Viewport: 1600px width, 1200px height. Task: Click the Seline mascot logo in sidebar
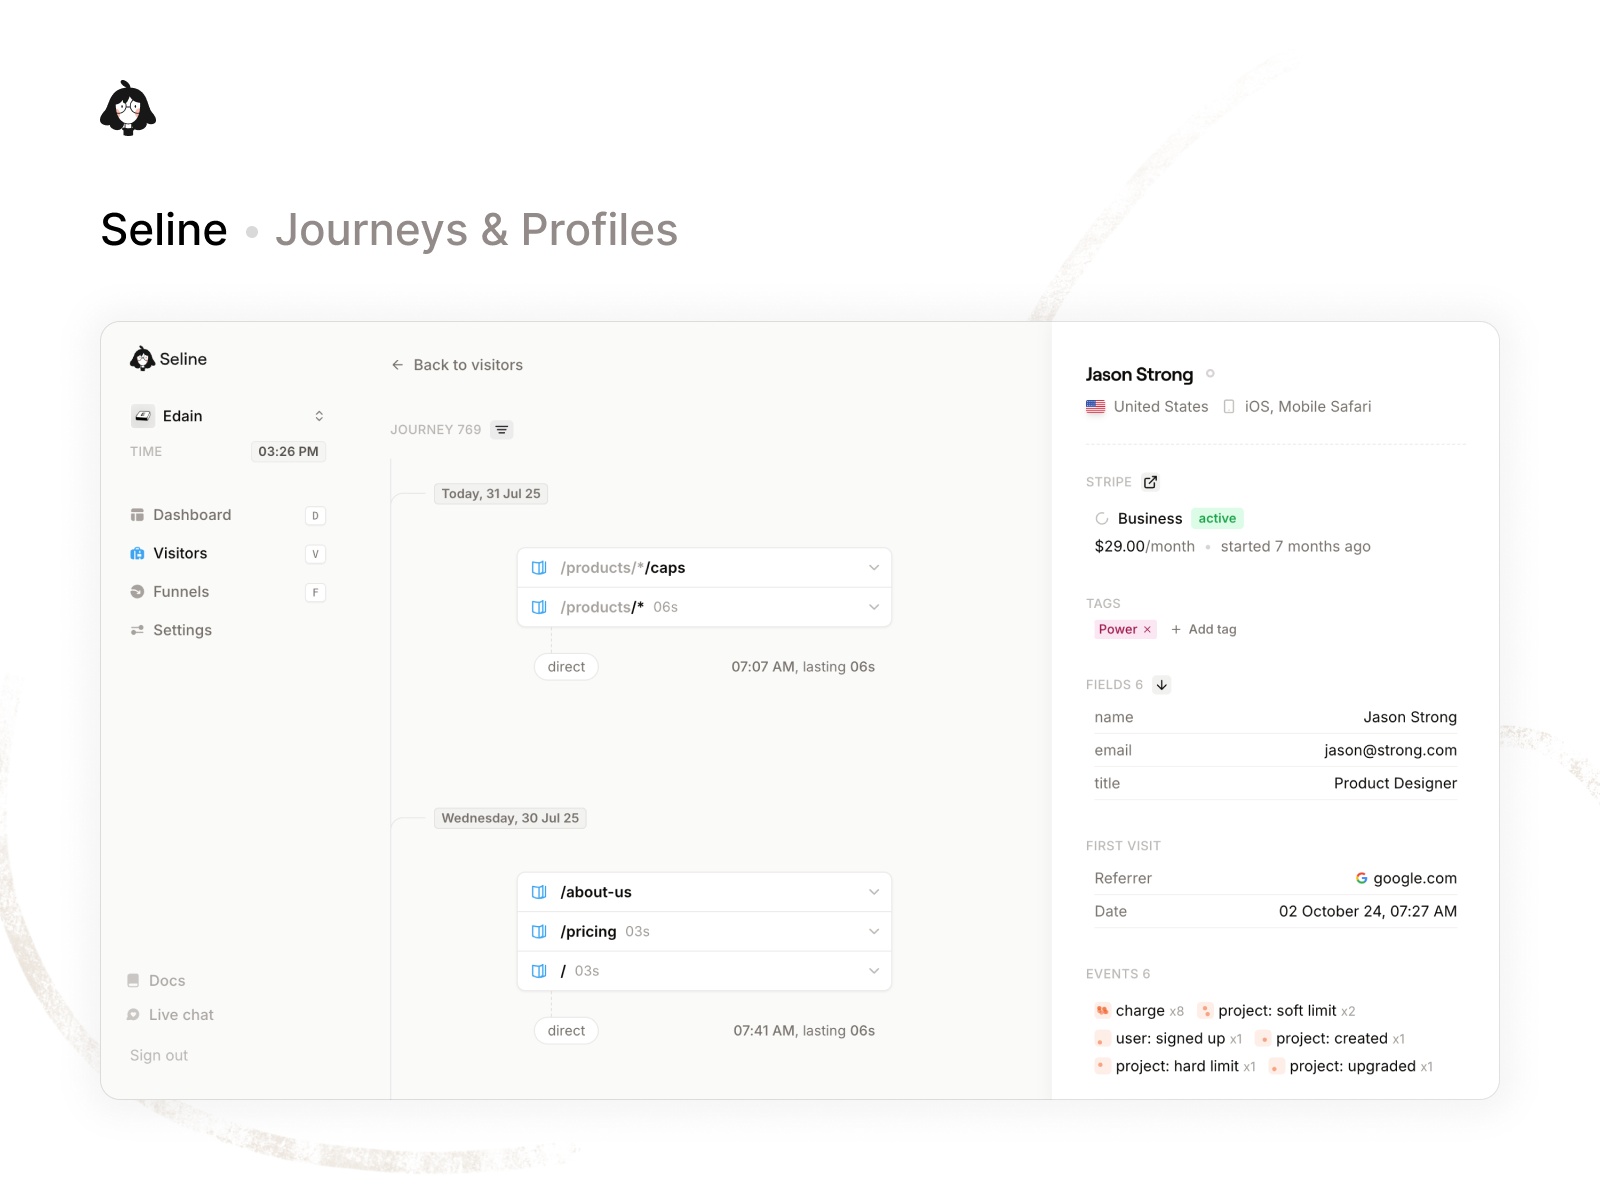point(141,358)
